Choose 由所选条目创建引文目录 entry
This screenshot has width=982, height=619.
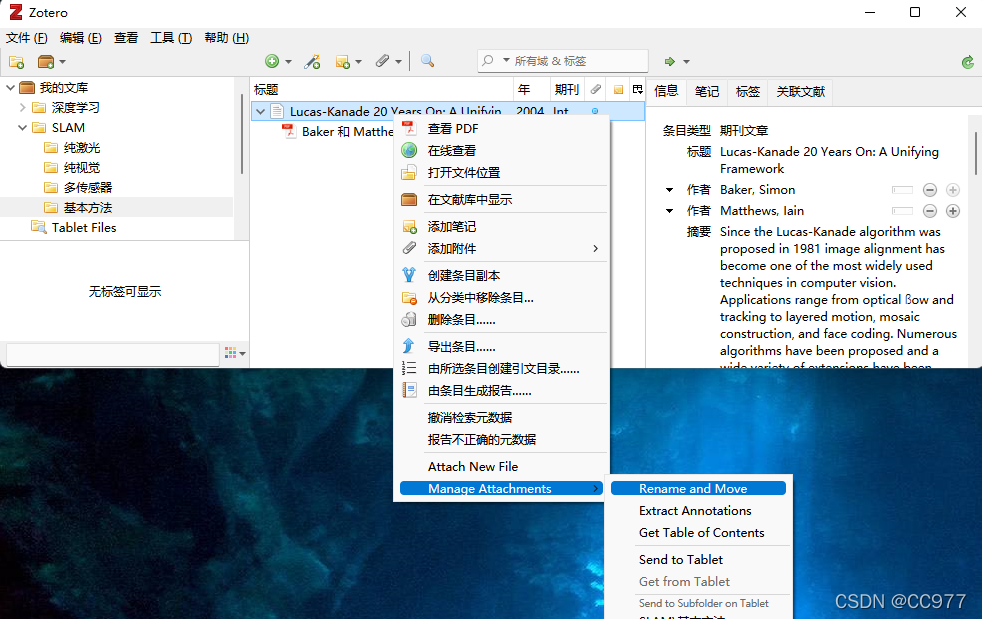point(504,368)
